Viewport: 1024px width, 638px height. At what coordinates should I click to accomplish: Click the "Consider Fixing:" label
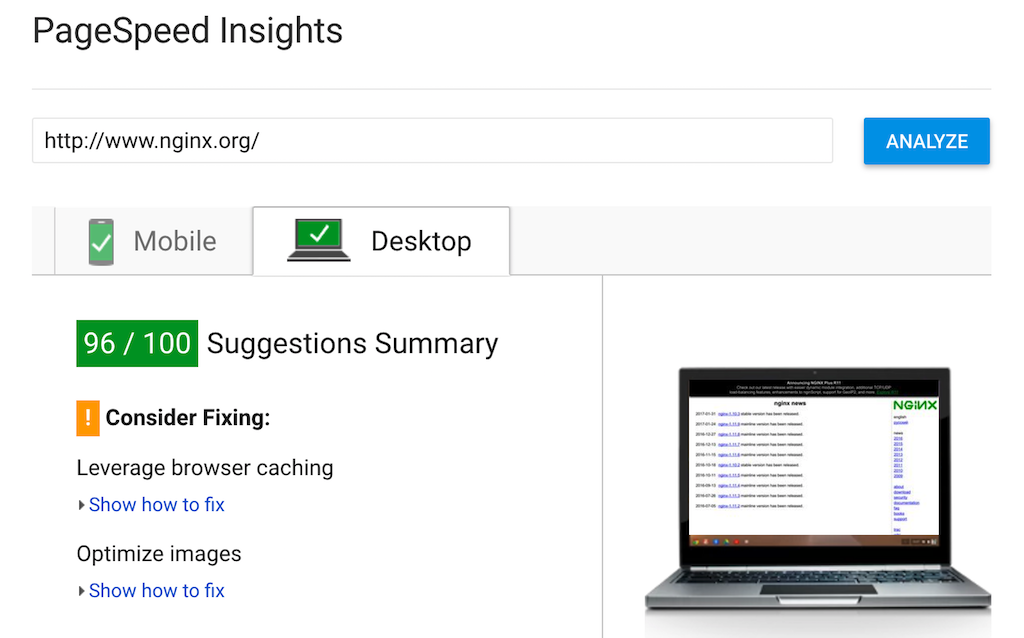pos(188,418)
